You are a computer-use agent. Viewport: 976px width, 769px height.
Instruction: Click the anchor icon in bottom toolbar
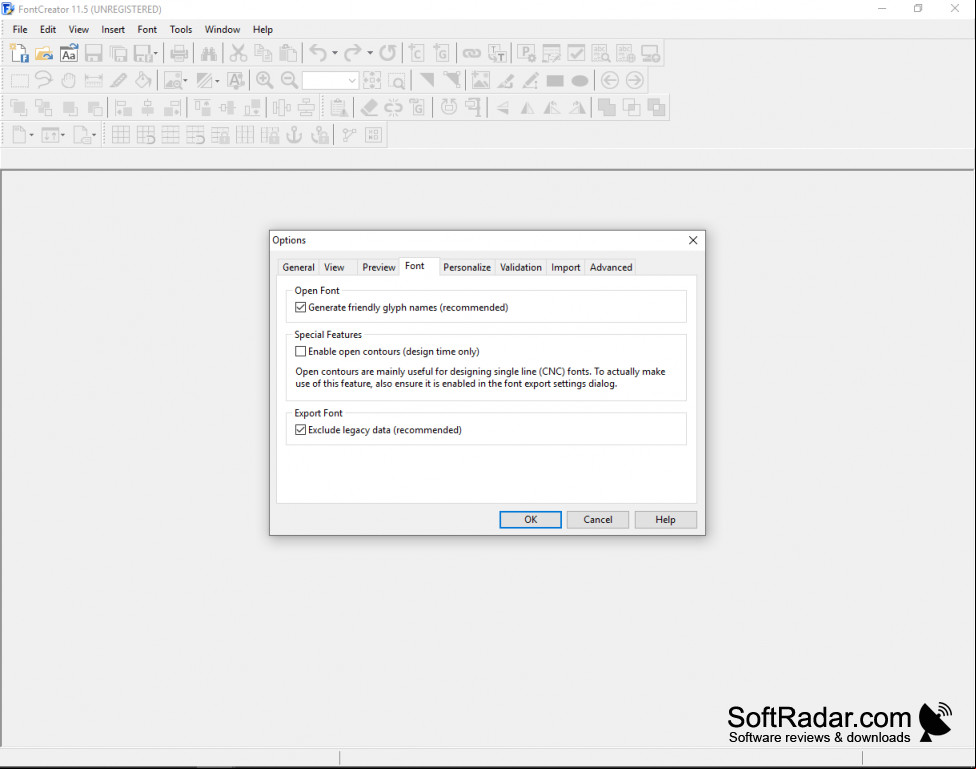[294, 135]
